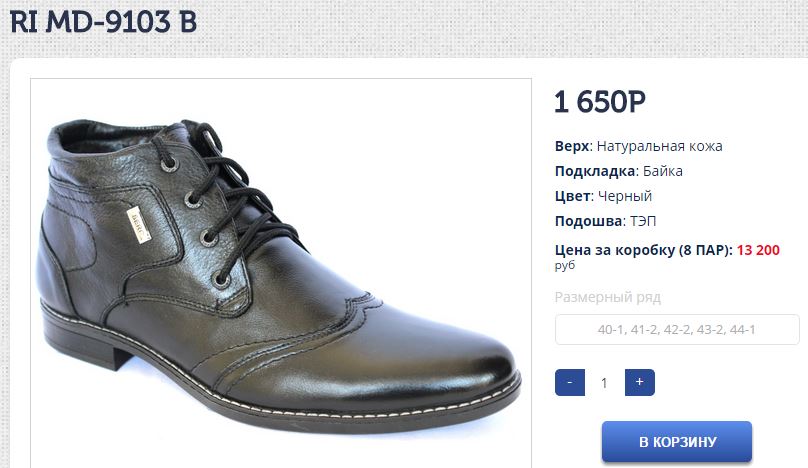Select the size range field 40-1, 41-2
808x468 pixels.
pyautogui.click(x=677, y=329)
